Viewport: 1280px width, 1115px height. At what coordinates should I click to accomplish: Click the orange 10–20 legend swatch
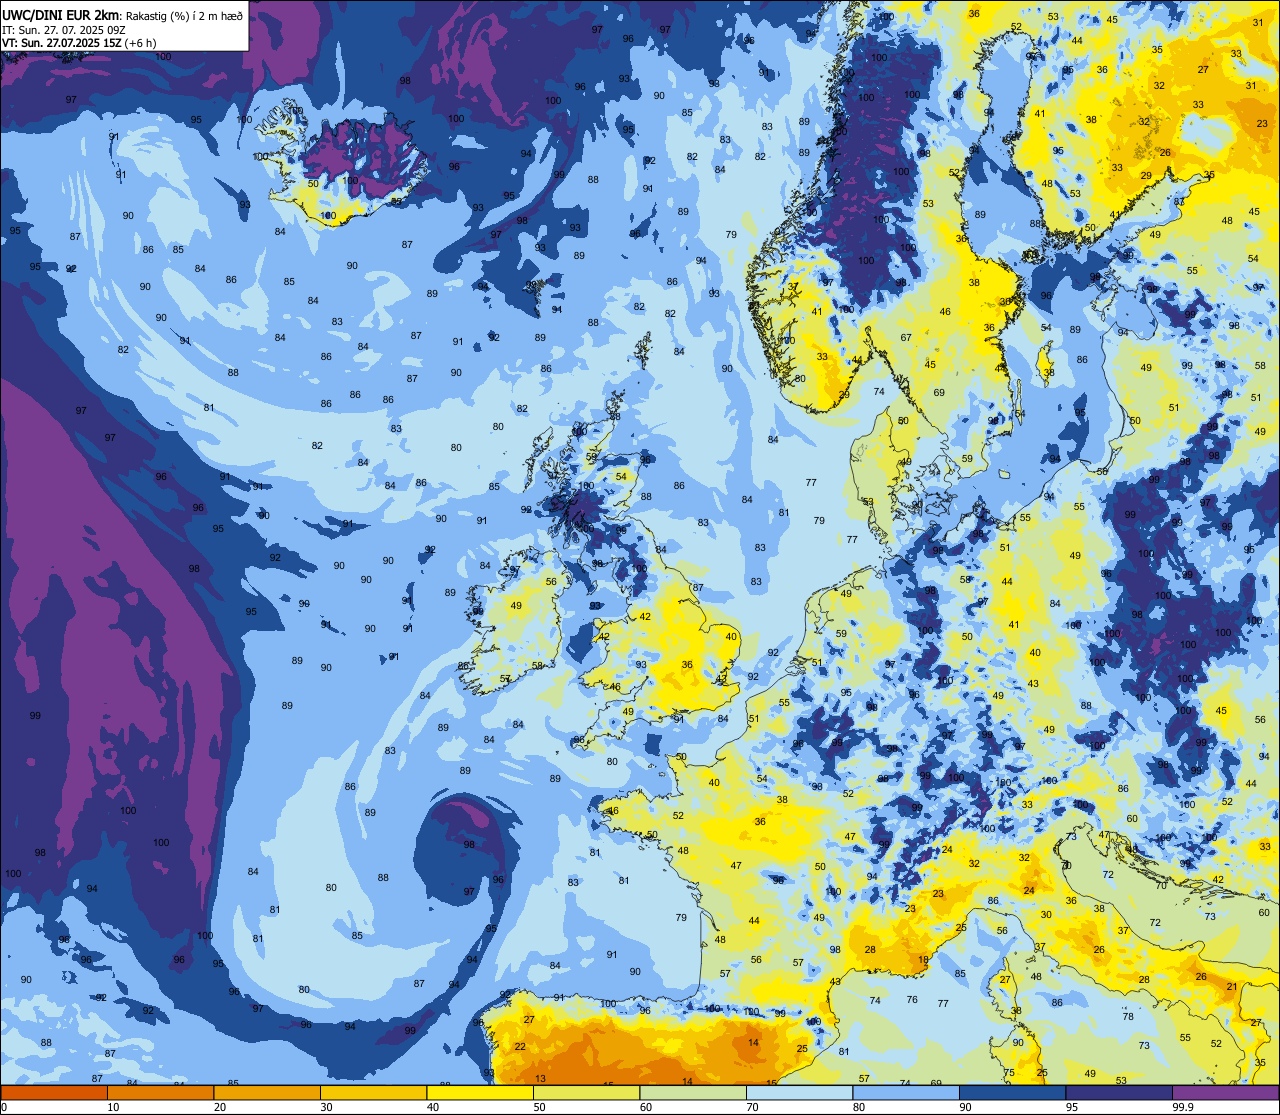pyautogui.click(x=160, y=1092)
